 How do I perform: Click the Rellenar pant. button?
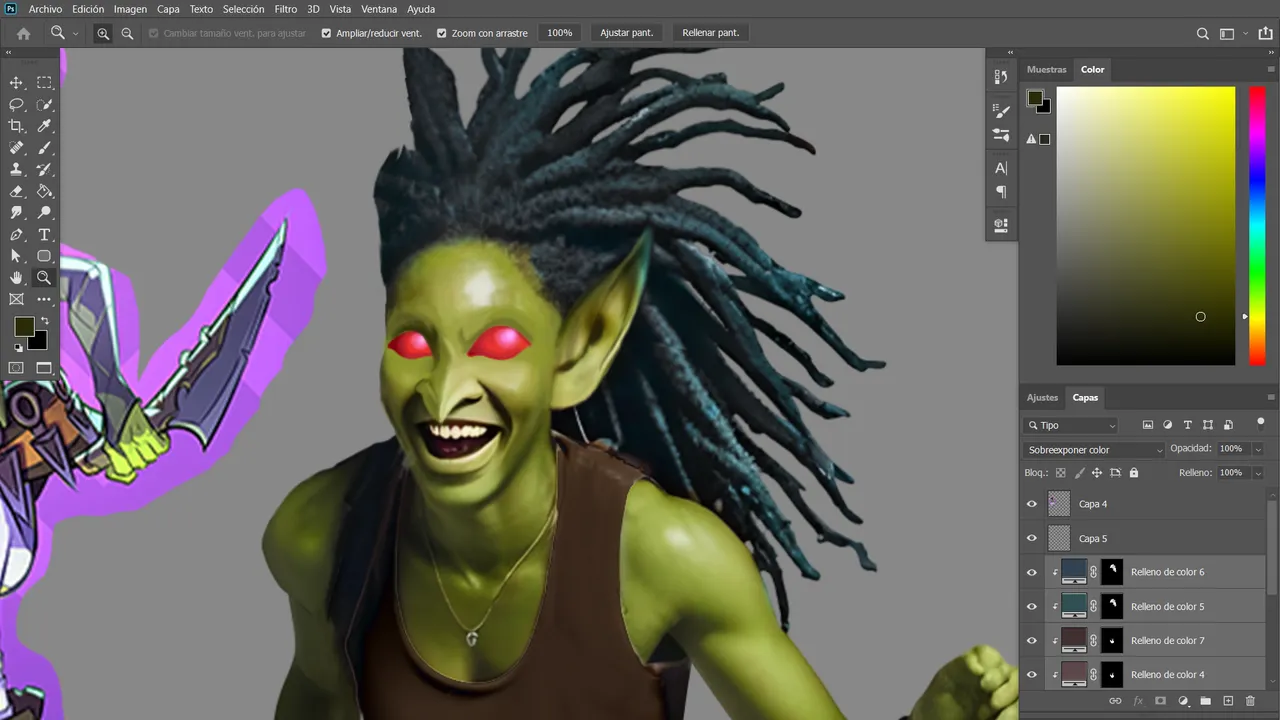(x=711, y=33)
